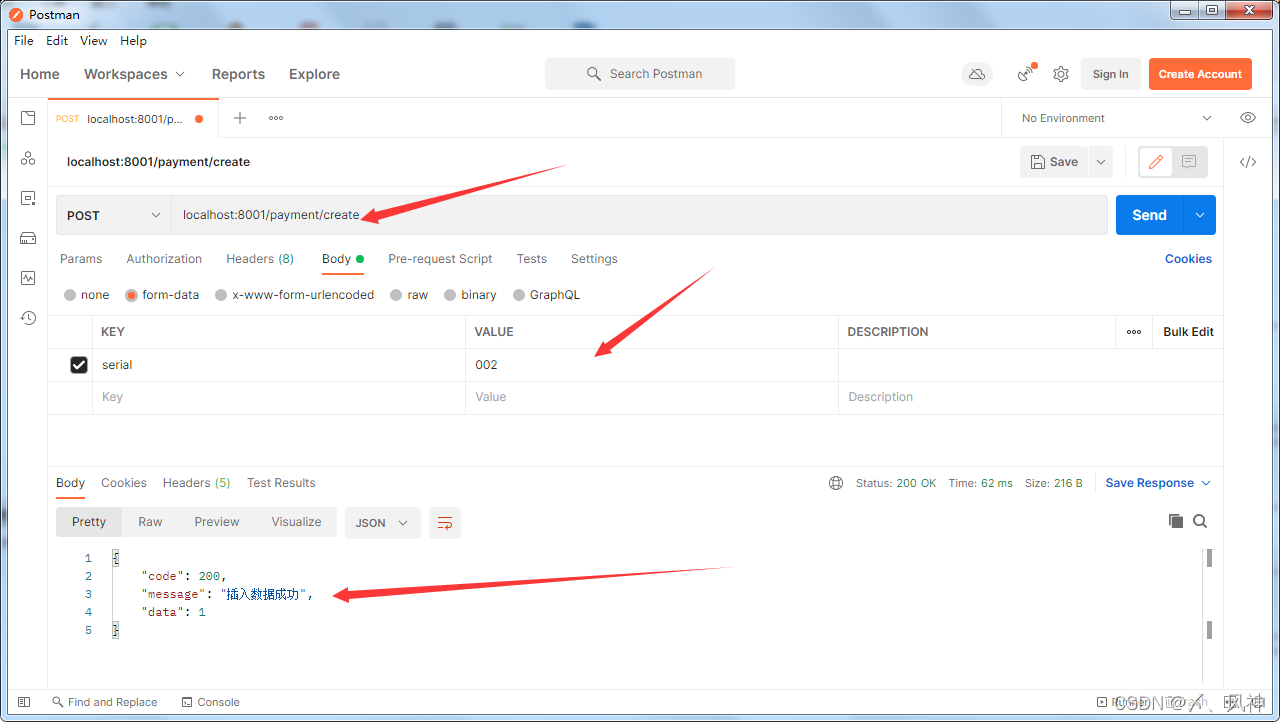Open Settings gear icon
The width and height of the screenshot is (1280, 722).
[x=1061, y=74]
